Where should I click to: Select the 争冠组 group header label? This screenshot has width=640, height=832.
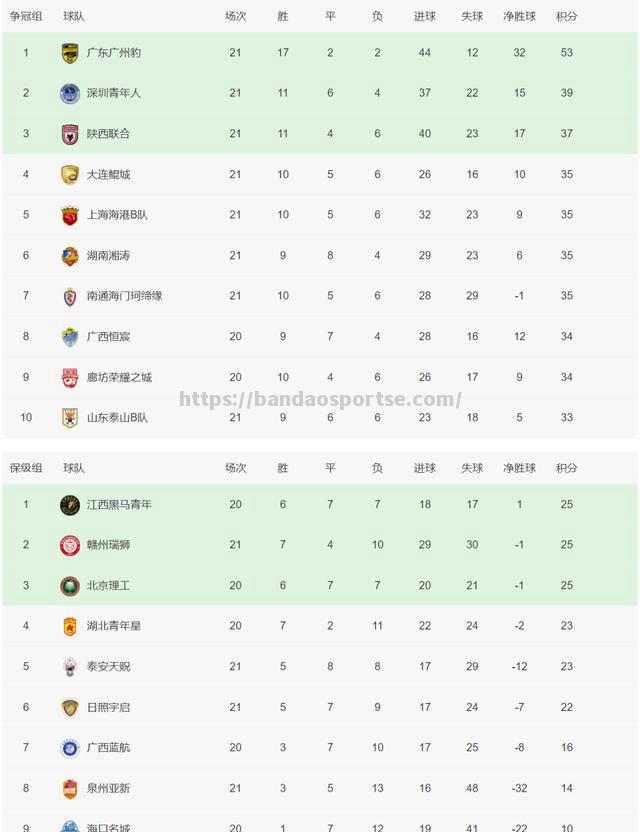pyautogui.click(x=26, y=16)
